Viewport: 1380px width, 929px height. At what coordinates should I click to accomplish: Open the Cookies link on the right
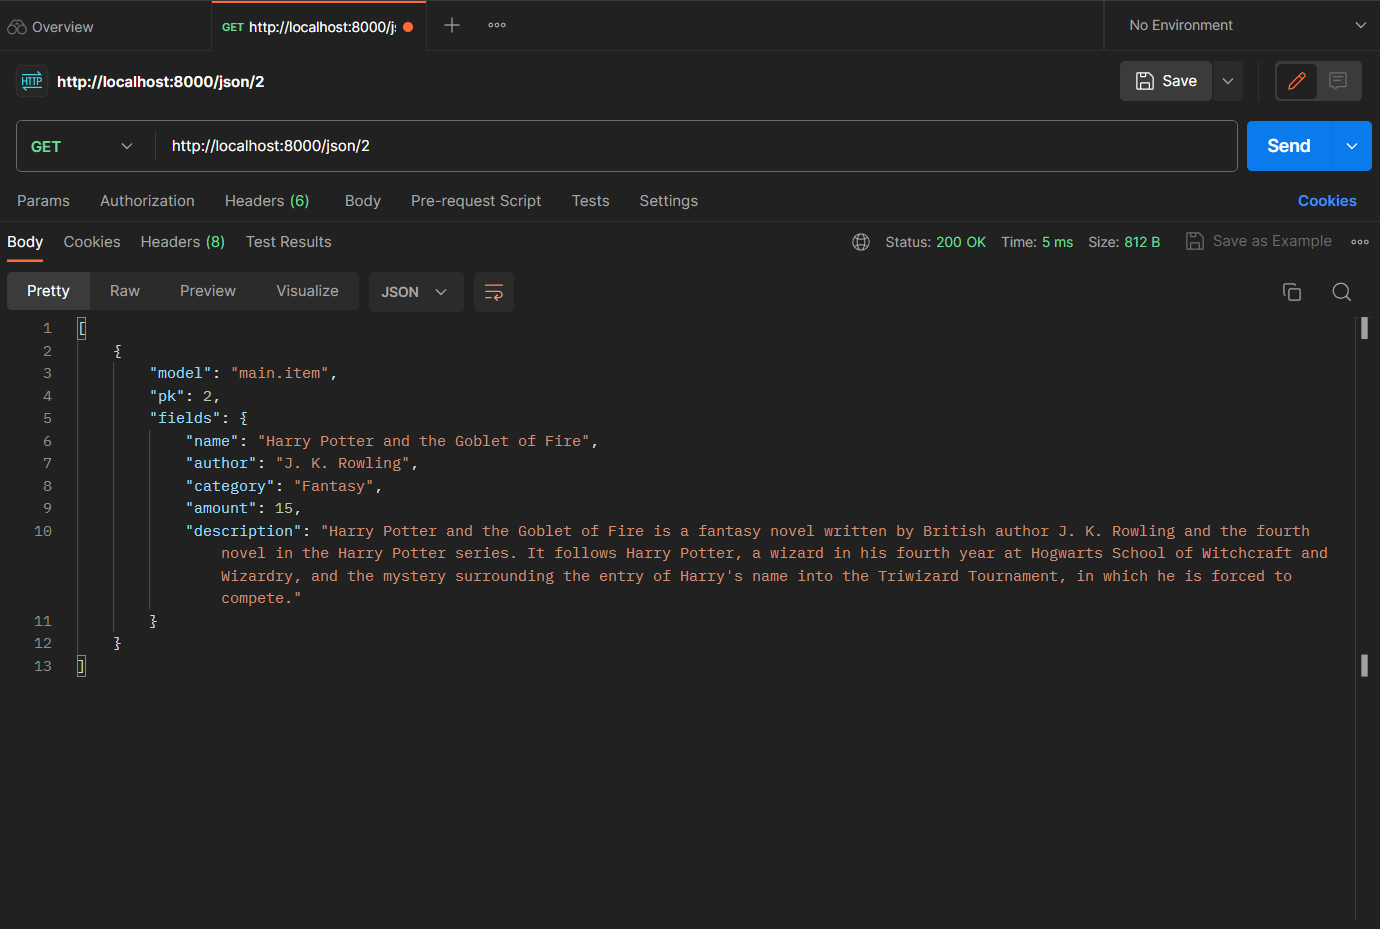click(x=1327, y=201)
